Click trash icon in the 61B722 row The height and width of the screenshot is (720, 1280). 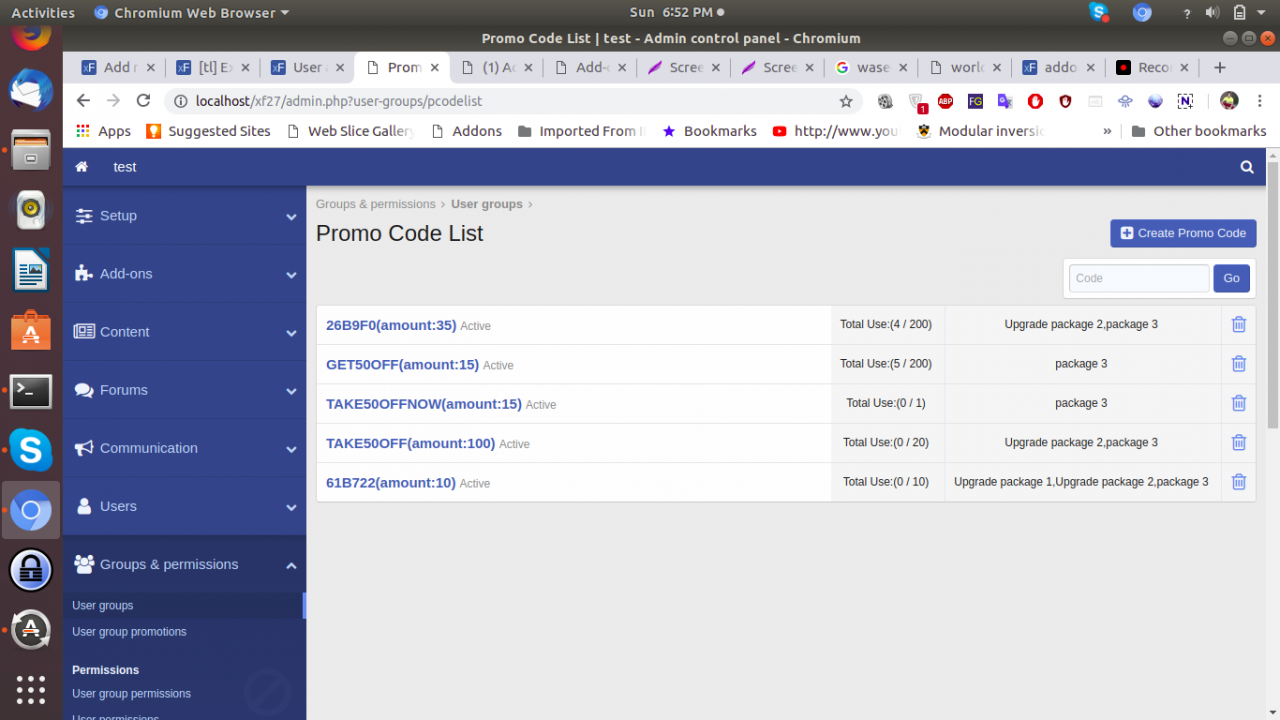1238,482
